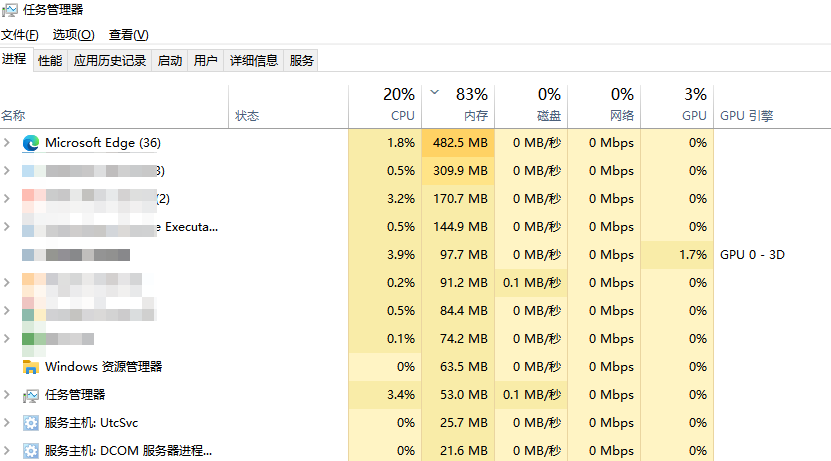Select the Microsoft Edge (36) process name
Screen dimensions: 831x461
pos(103,143)
